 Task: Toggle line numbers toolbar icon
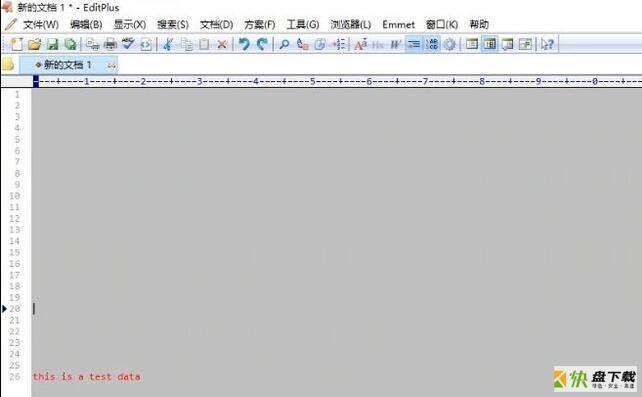tap(432, 44)
